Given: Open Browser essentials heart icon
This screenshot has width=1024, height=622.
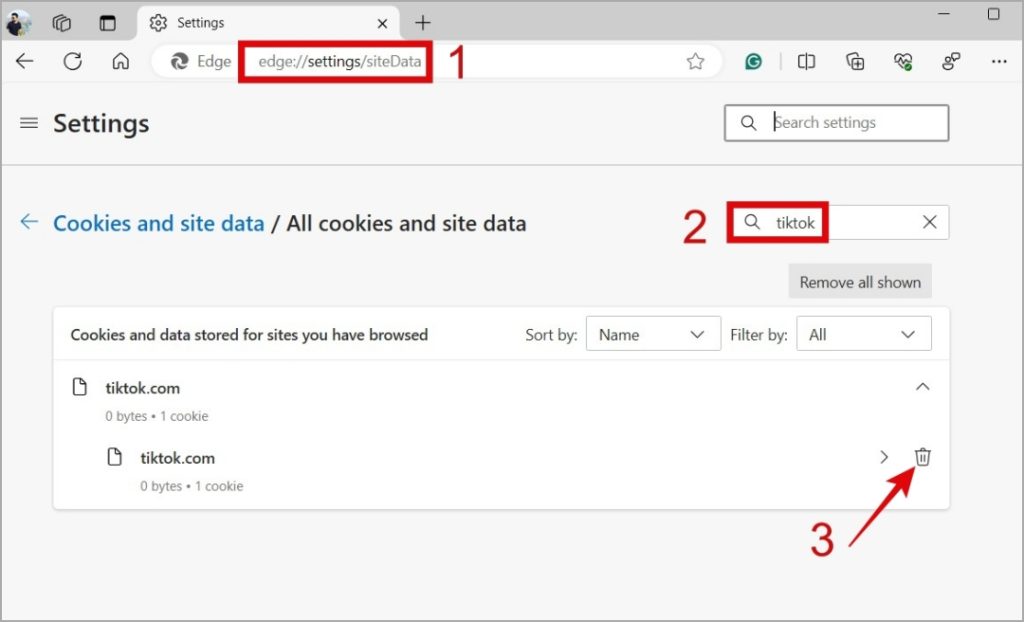Looking at the screenshot, I should click(x=903, y=61).
